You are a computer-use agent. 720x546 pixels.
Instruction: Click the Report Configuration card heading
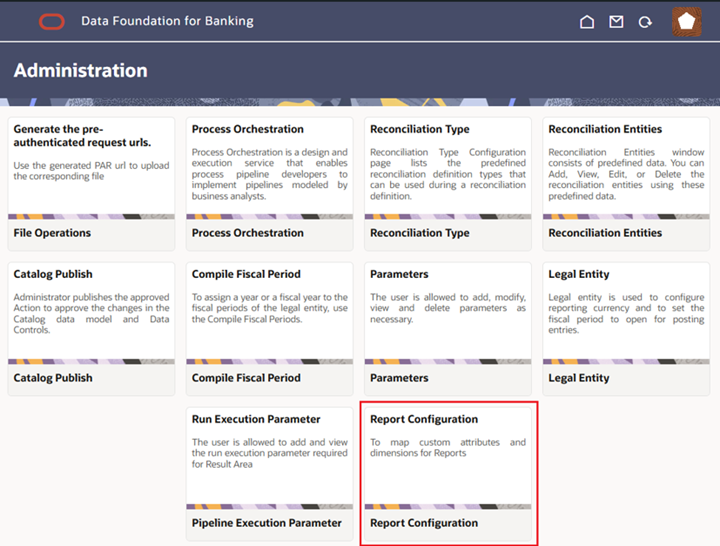[x=424, y=419]
